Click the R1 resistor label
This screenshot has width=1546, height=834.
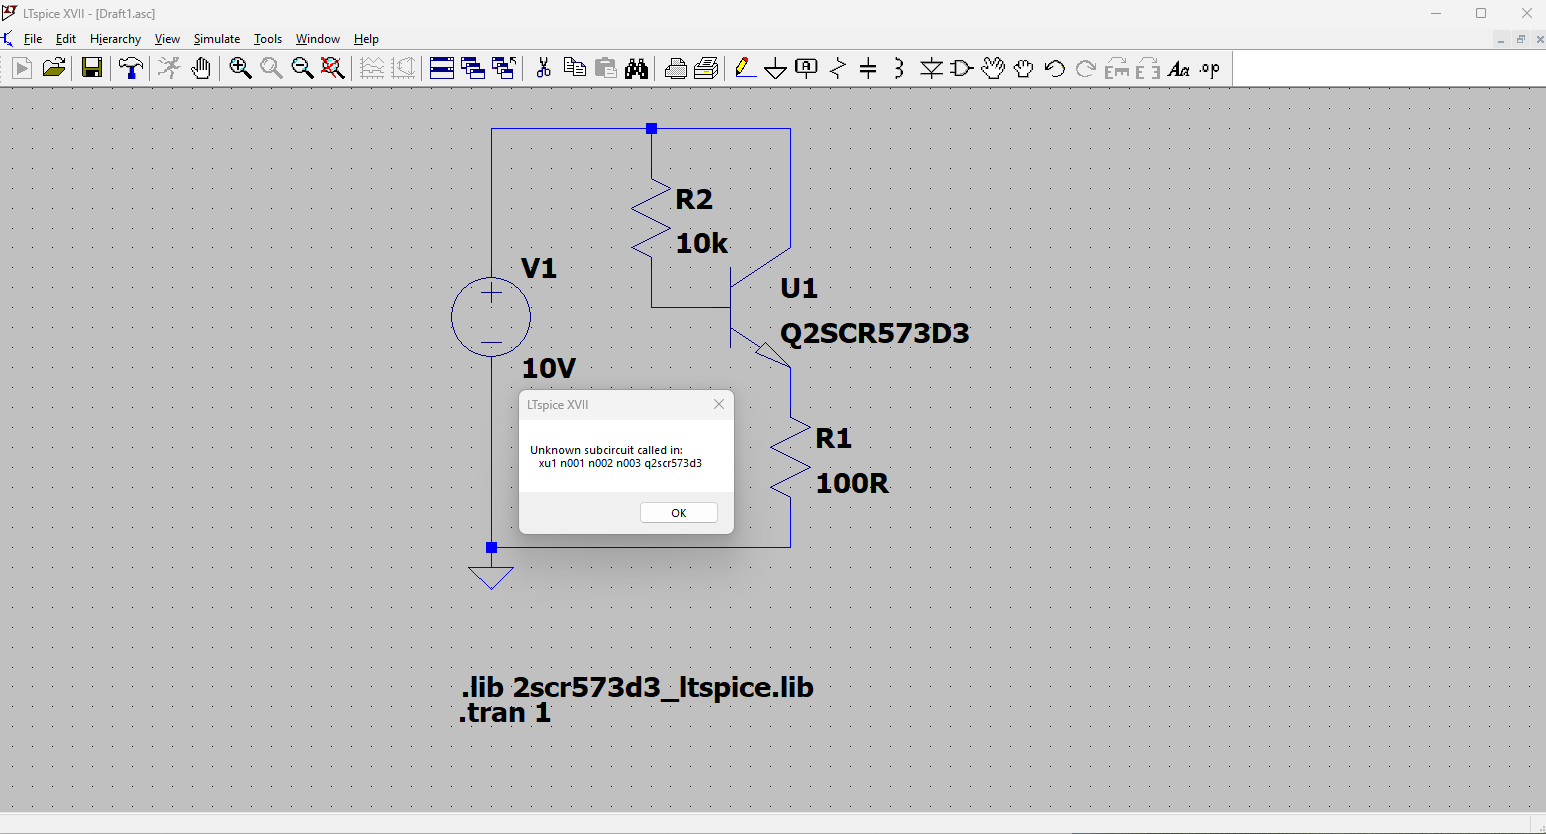click(x=833, y=438)
